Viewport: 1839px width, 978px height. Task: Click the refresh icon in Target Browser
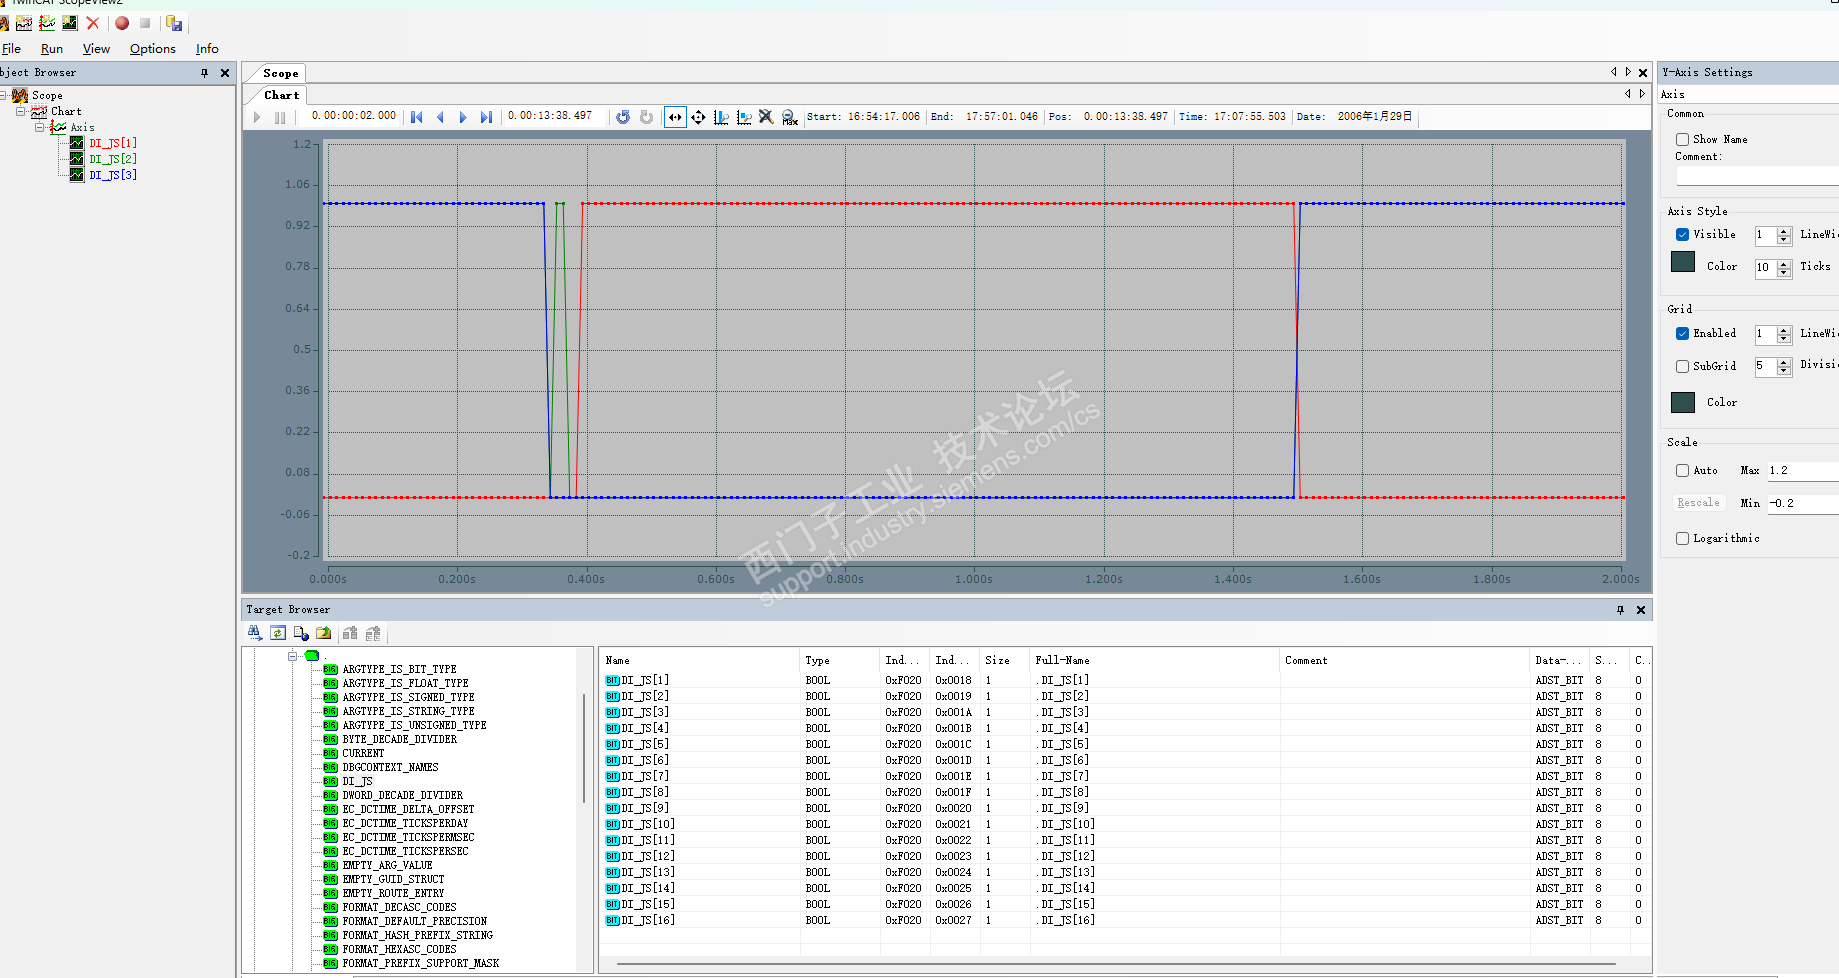tap(278, 633)
